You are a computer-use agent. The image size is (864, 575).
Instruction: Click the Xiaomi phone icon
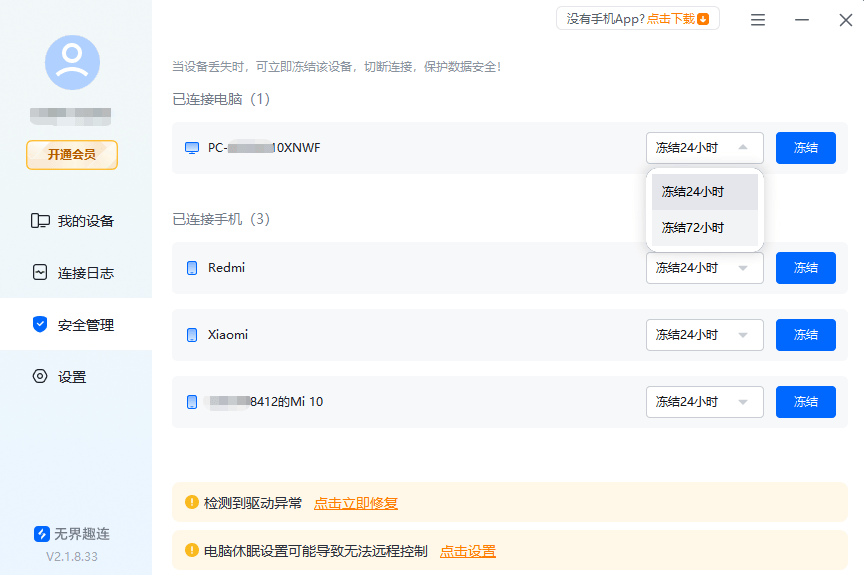192,335
